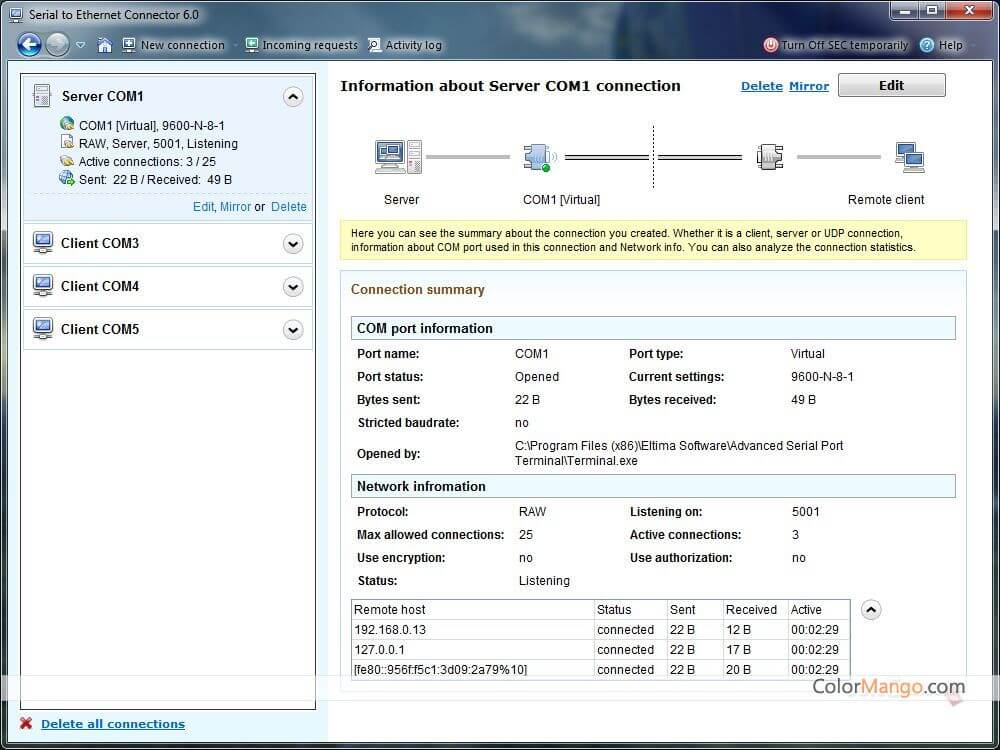Screen dimensions: 1000x750
Task: Click the Server computer icon in diagram
Action: pos(397,157)
